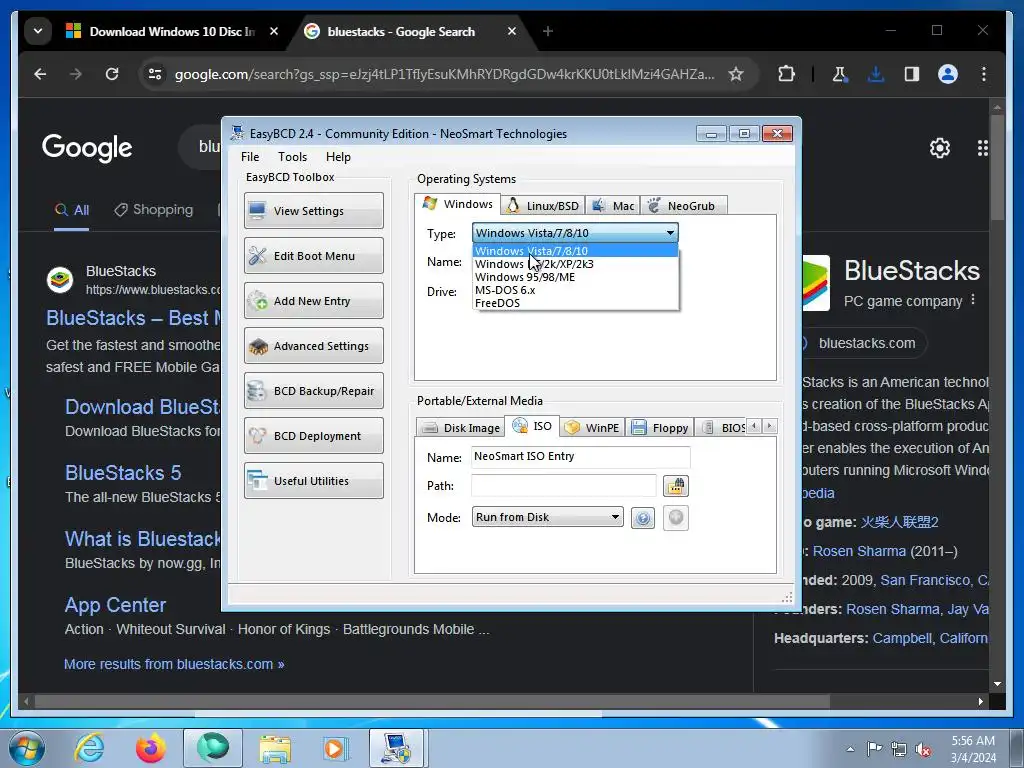
Task: Switch to the BIOS media tab
Action: click(722, 428)
